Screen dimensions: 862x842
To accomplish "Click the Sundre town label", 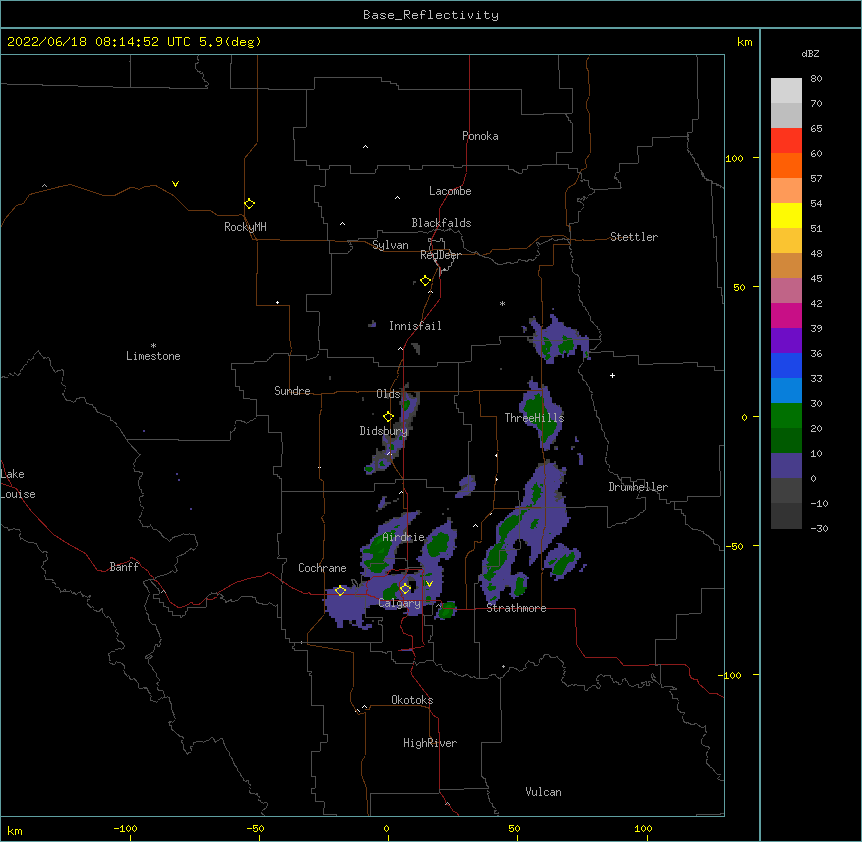I will [292, 391].
